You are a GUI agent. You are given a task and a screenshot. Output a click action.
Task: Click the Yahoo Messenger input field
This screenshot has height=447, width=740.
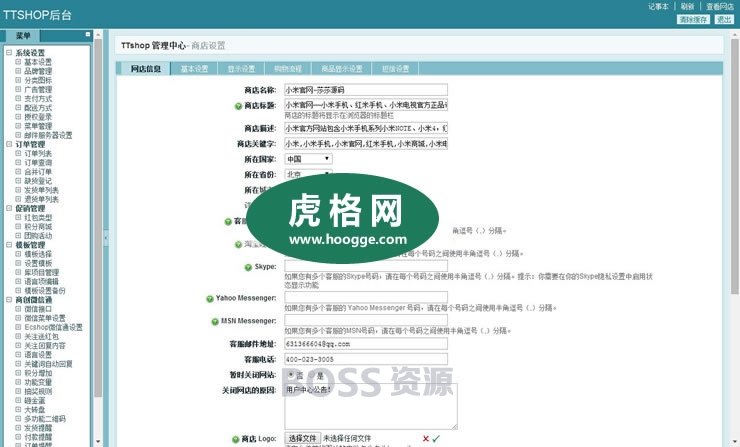(366, 297)
